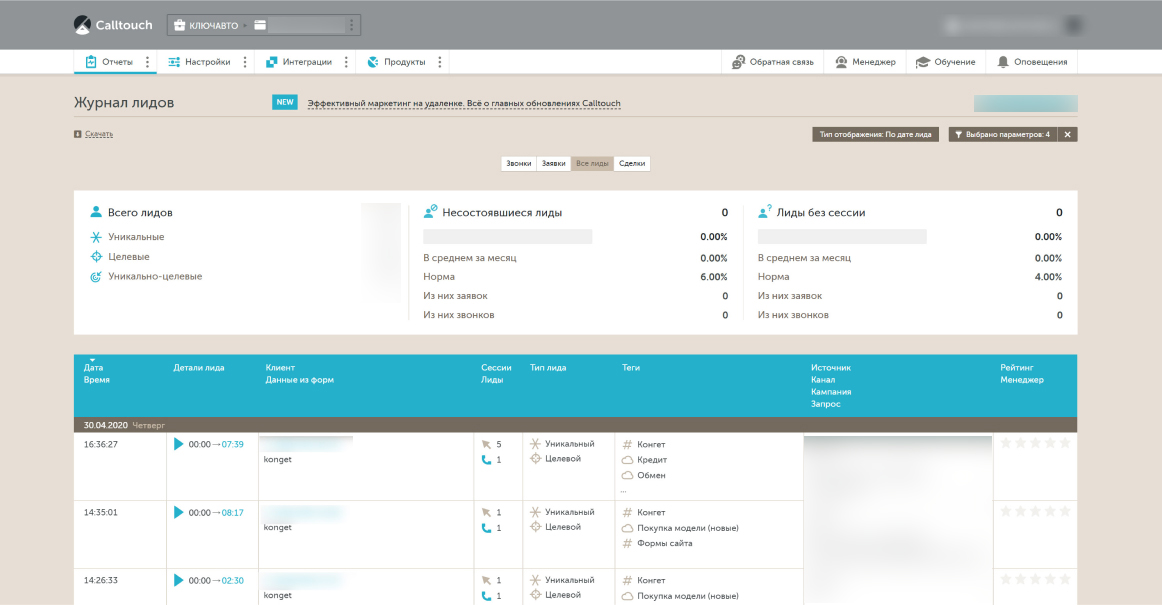Click the Всего лидов person icon
Screen dimensions: 1162x605
(x=96, y=212)
